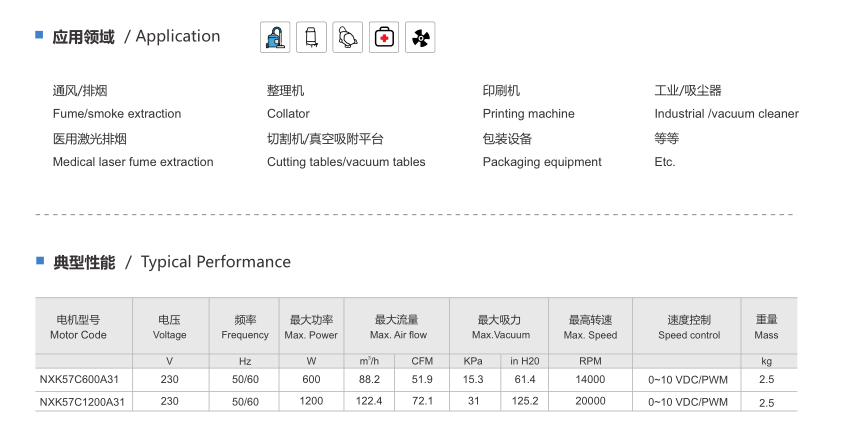Click the Printing machine label
852x444 pixels.
pos(528,114)
